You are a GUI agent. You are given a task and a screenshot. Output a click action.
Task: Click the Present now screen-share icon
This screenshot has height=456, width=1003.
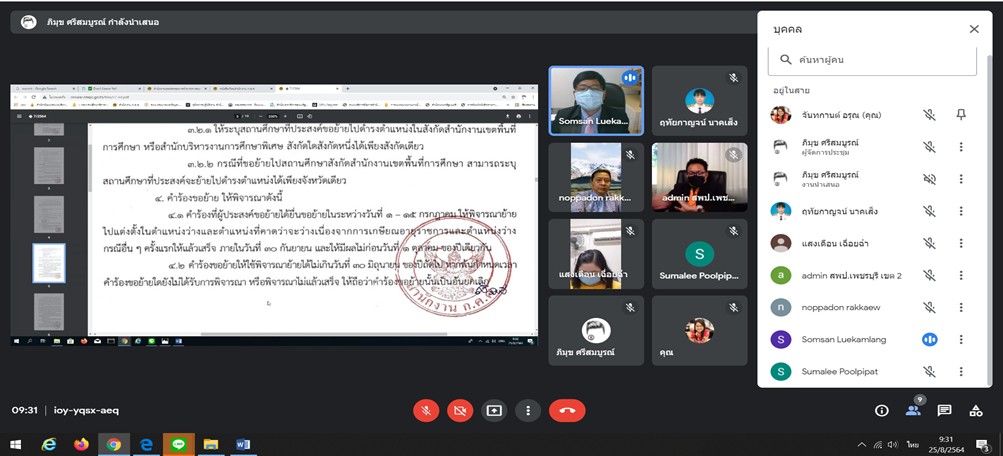point(494,410)
